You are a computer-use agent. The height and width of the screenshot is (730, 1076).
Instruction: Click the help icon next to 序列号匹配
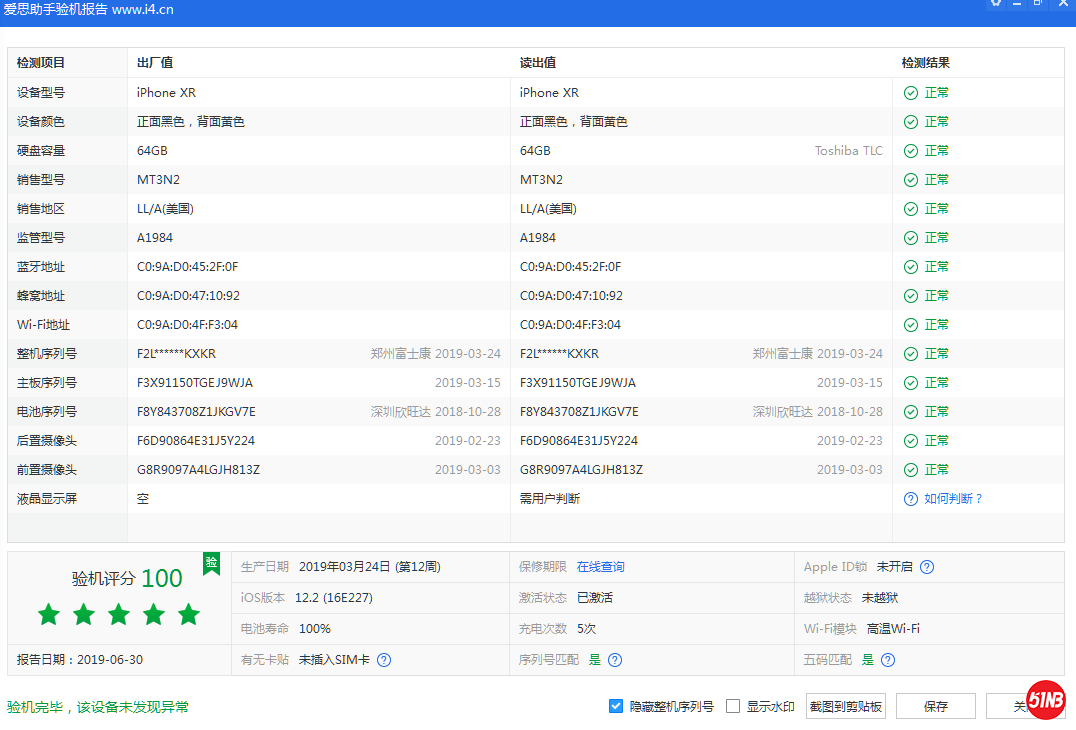[615, 659]
